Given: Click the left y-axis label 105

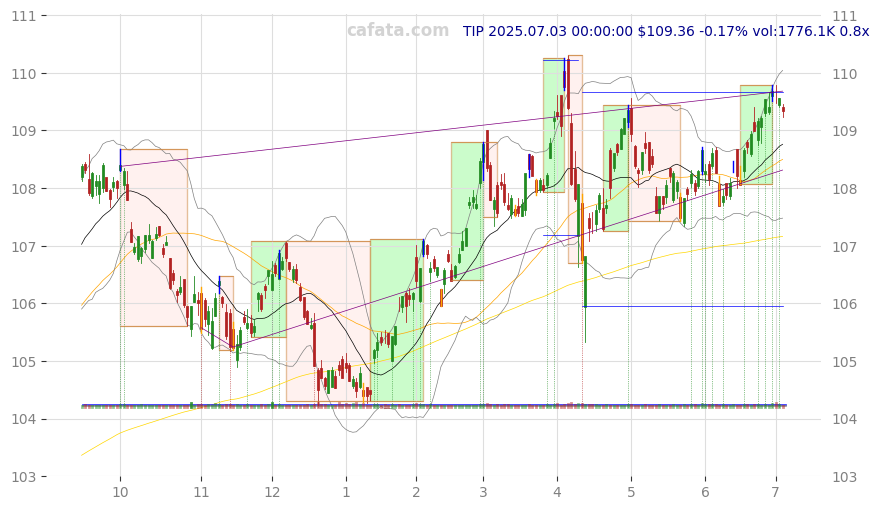Looking at the screenshot, I should pos(24,361).
